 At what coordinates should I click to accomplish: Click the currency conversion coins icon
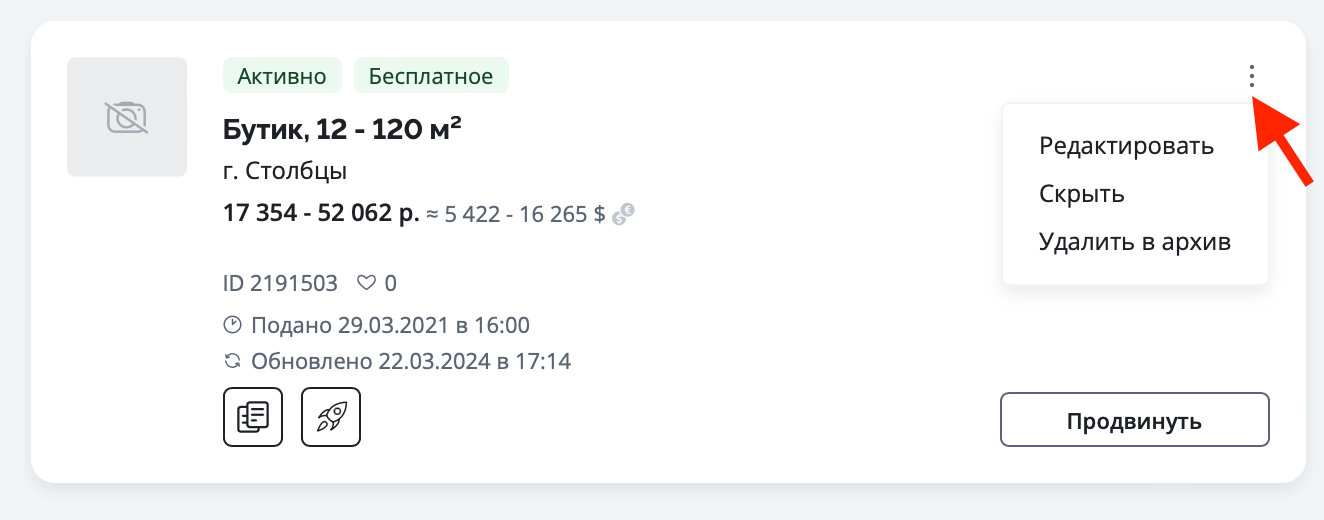(624, 214)
